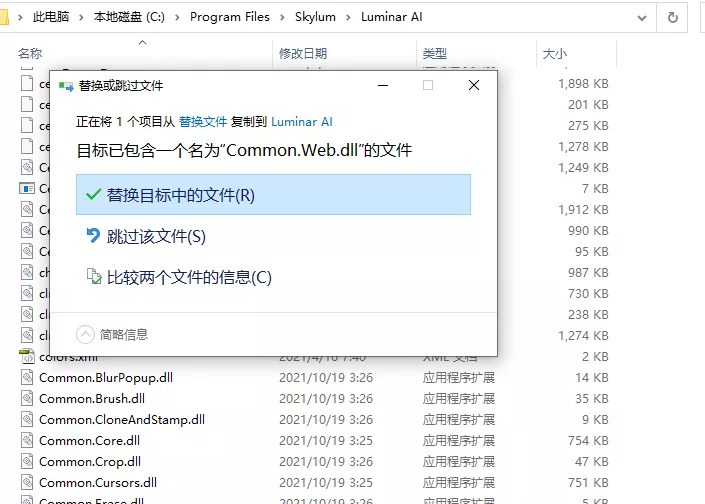This screenshot has height=504, width=705.
Task: Click dll icon in the 95 KB row
Action: click(x=27, y=251)
